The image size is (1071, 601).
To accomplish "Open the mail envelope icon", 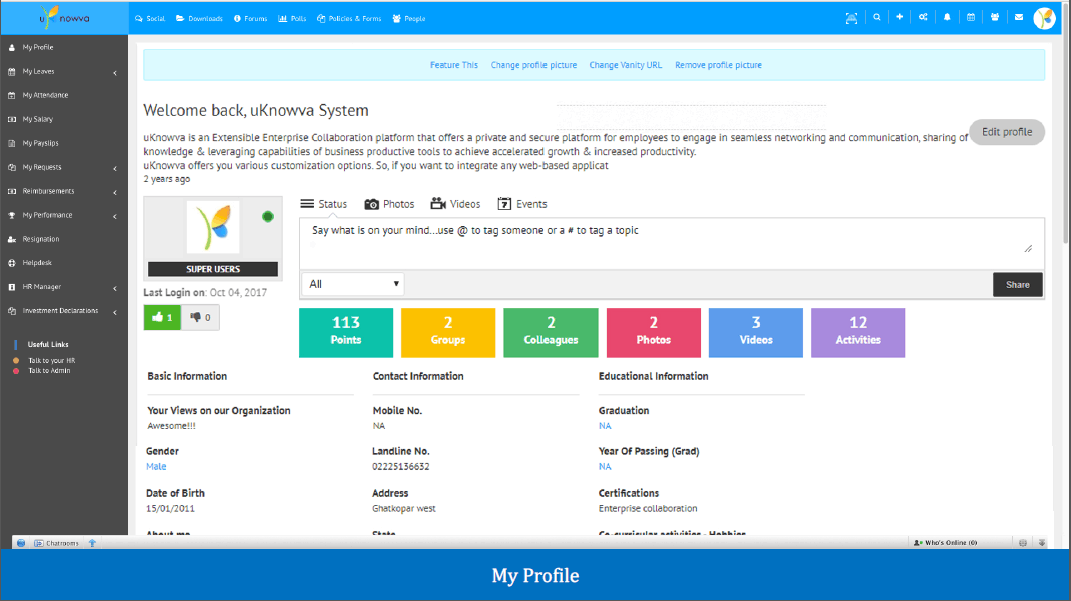I will tap(1018, 18).
